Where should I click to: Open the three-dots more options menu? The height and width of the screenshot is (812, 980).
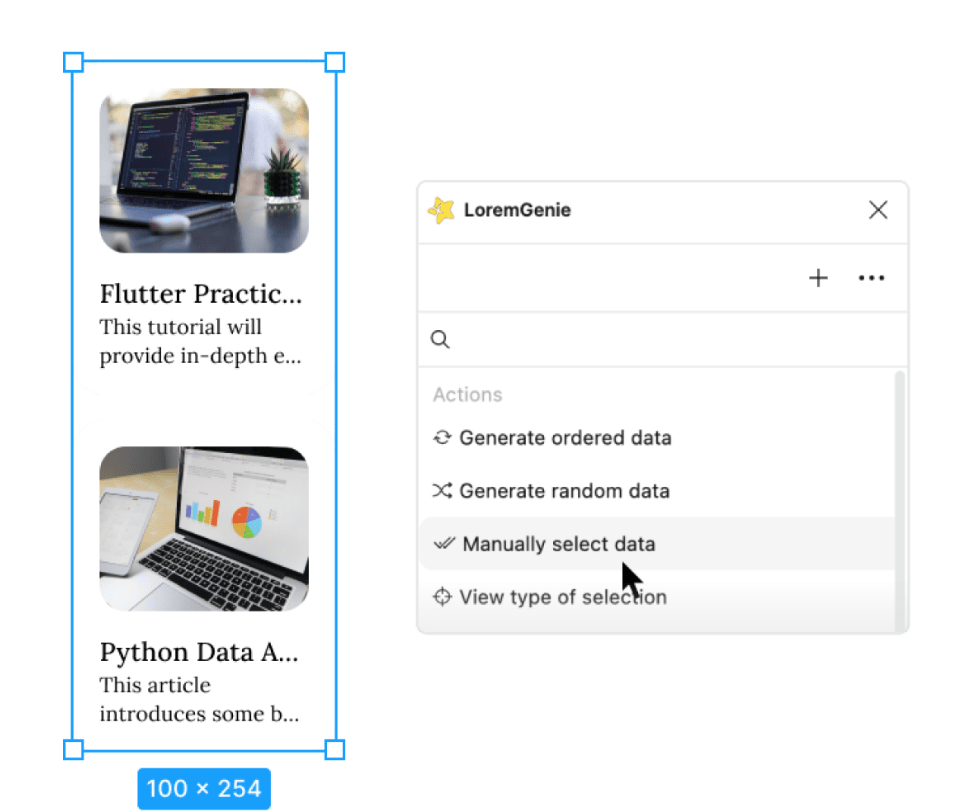click(x=871, y=278)
